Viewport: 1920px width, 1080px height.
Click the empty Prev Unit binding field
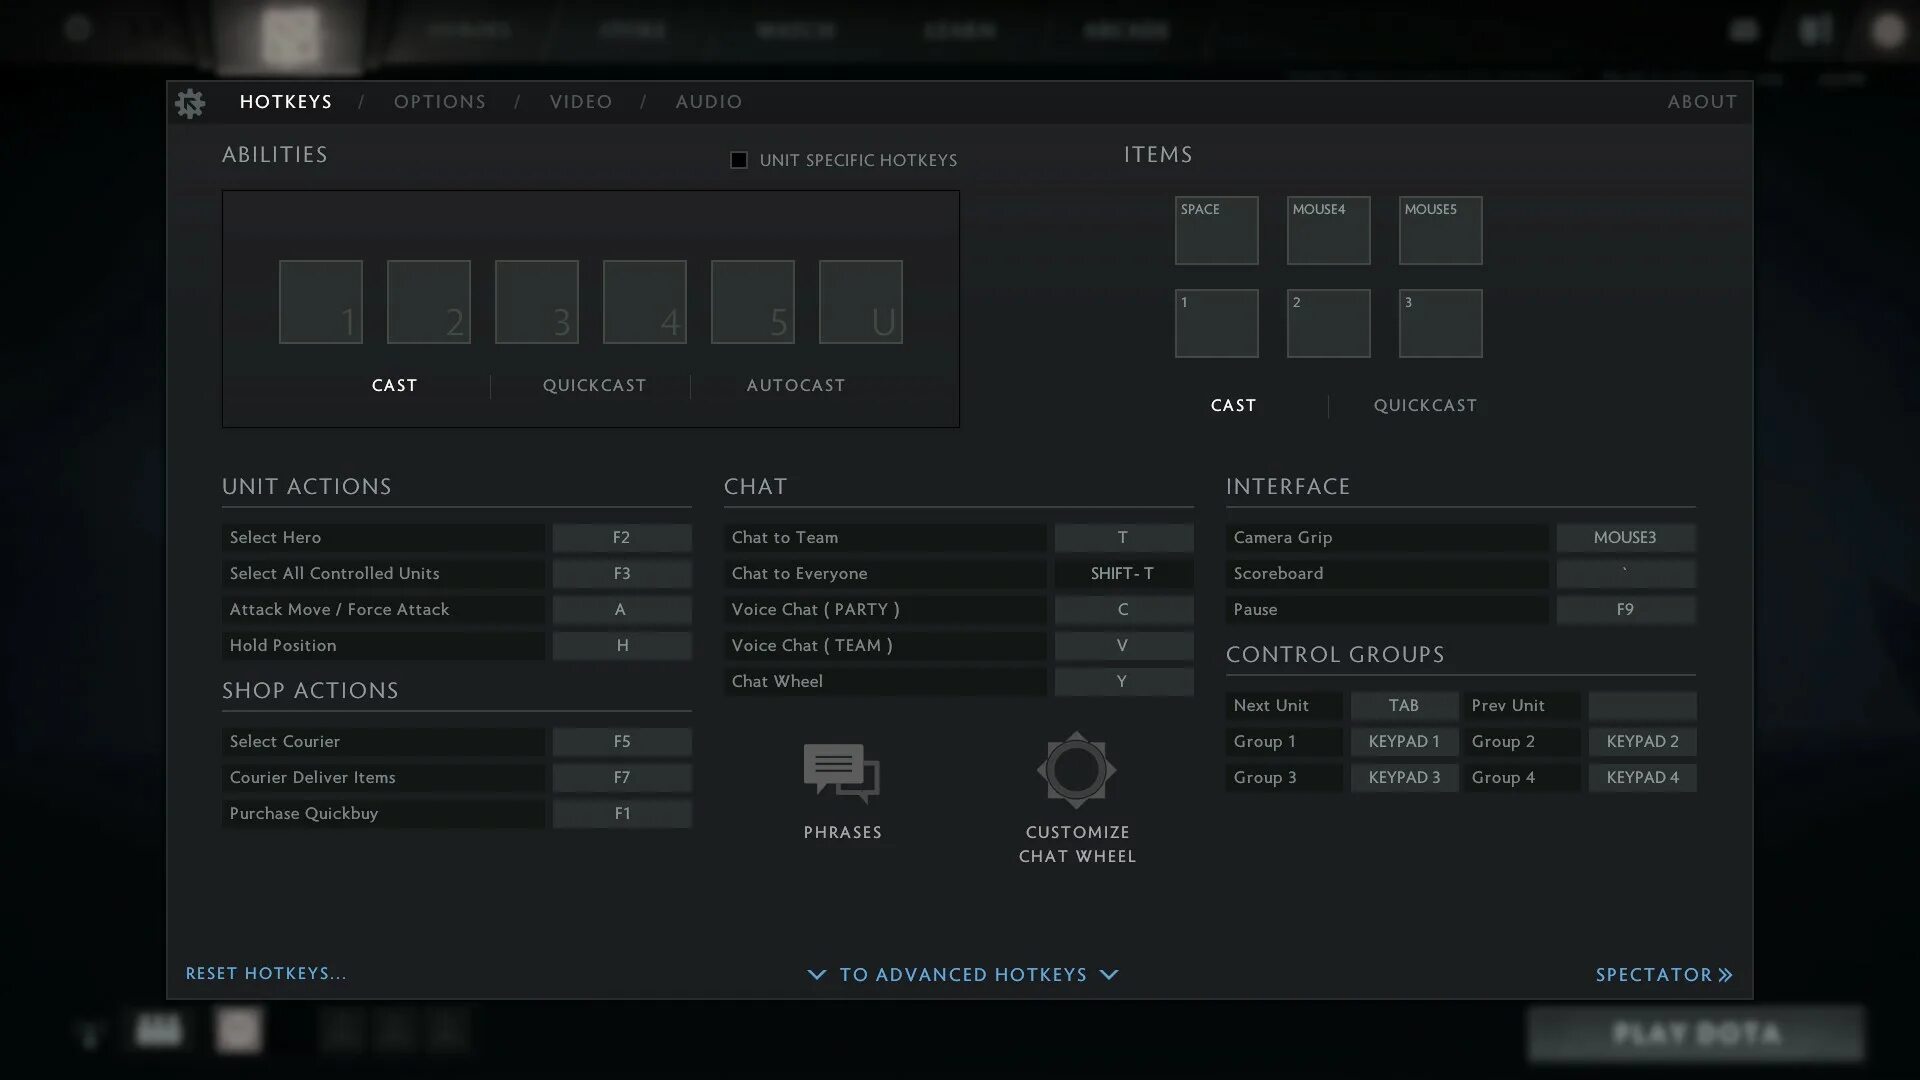pos(1641,706)
